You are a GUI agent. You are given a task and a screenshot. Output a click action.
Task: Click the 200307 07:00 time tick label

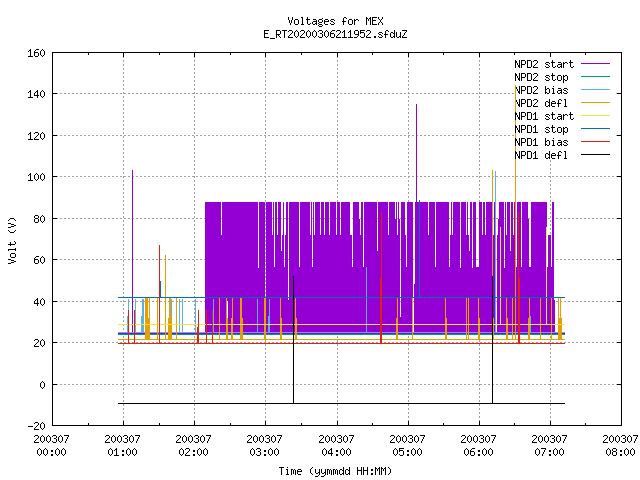(549, 446)
